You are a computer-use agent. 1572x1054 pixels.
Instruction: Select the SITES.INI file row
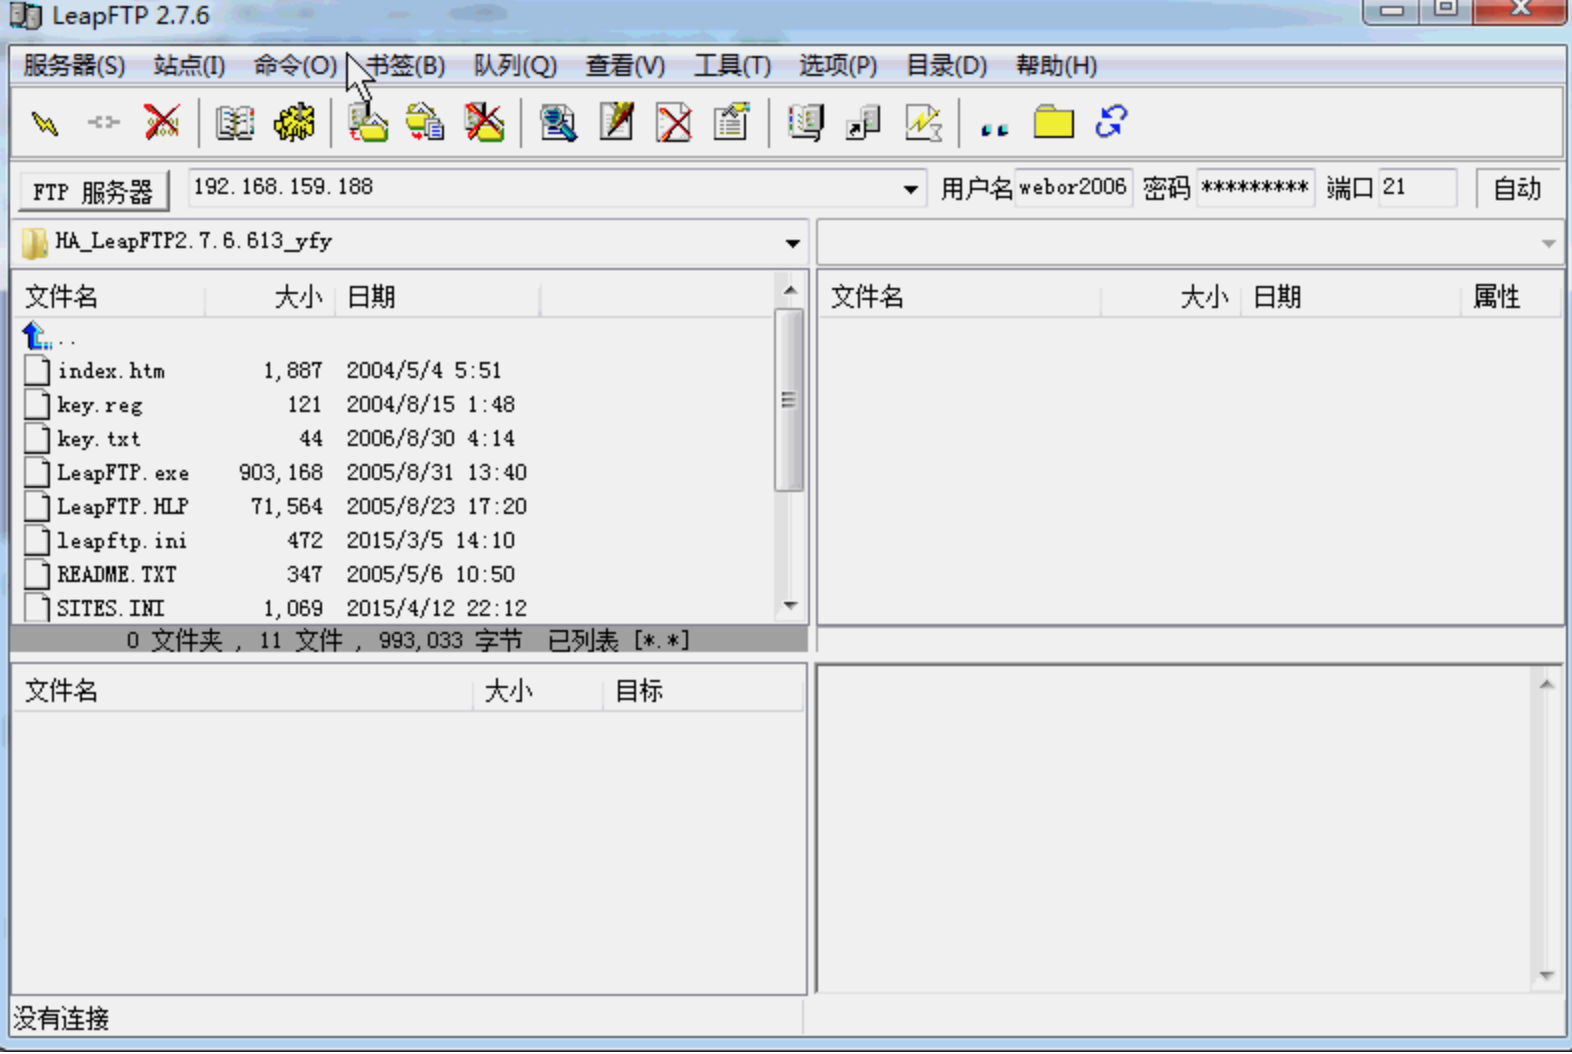pos(395,608)
